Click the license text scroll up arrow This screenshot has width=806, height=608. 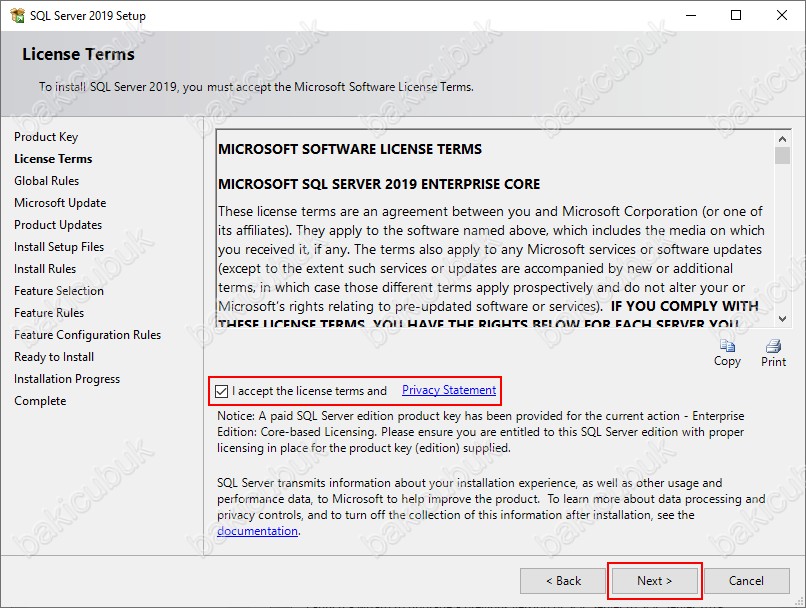point(782,139)
